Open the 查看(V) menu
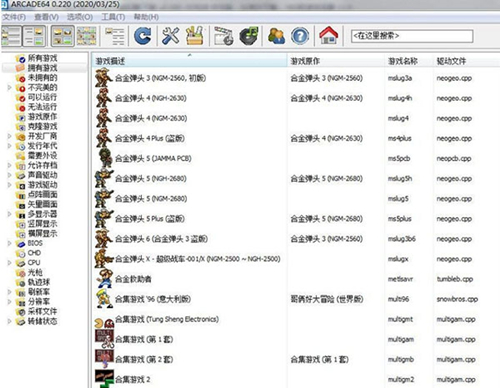500x388 pixels. (x=46, y=17)
